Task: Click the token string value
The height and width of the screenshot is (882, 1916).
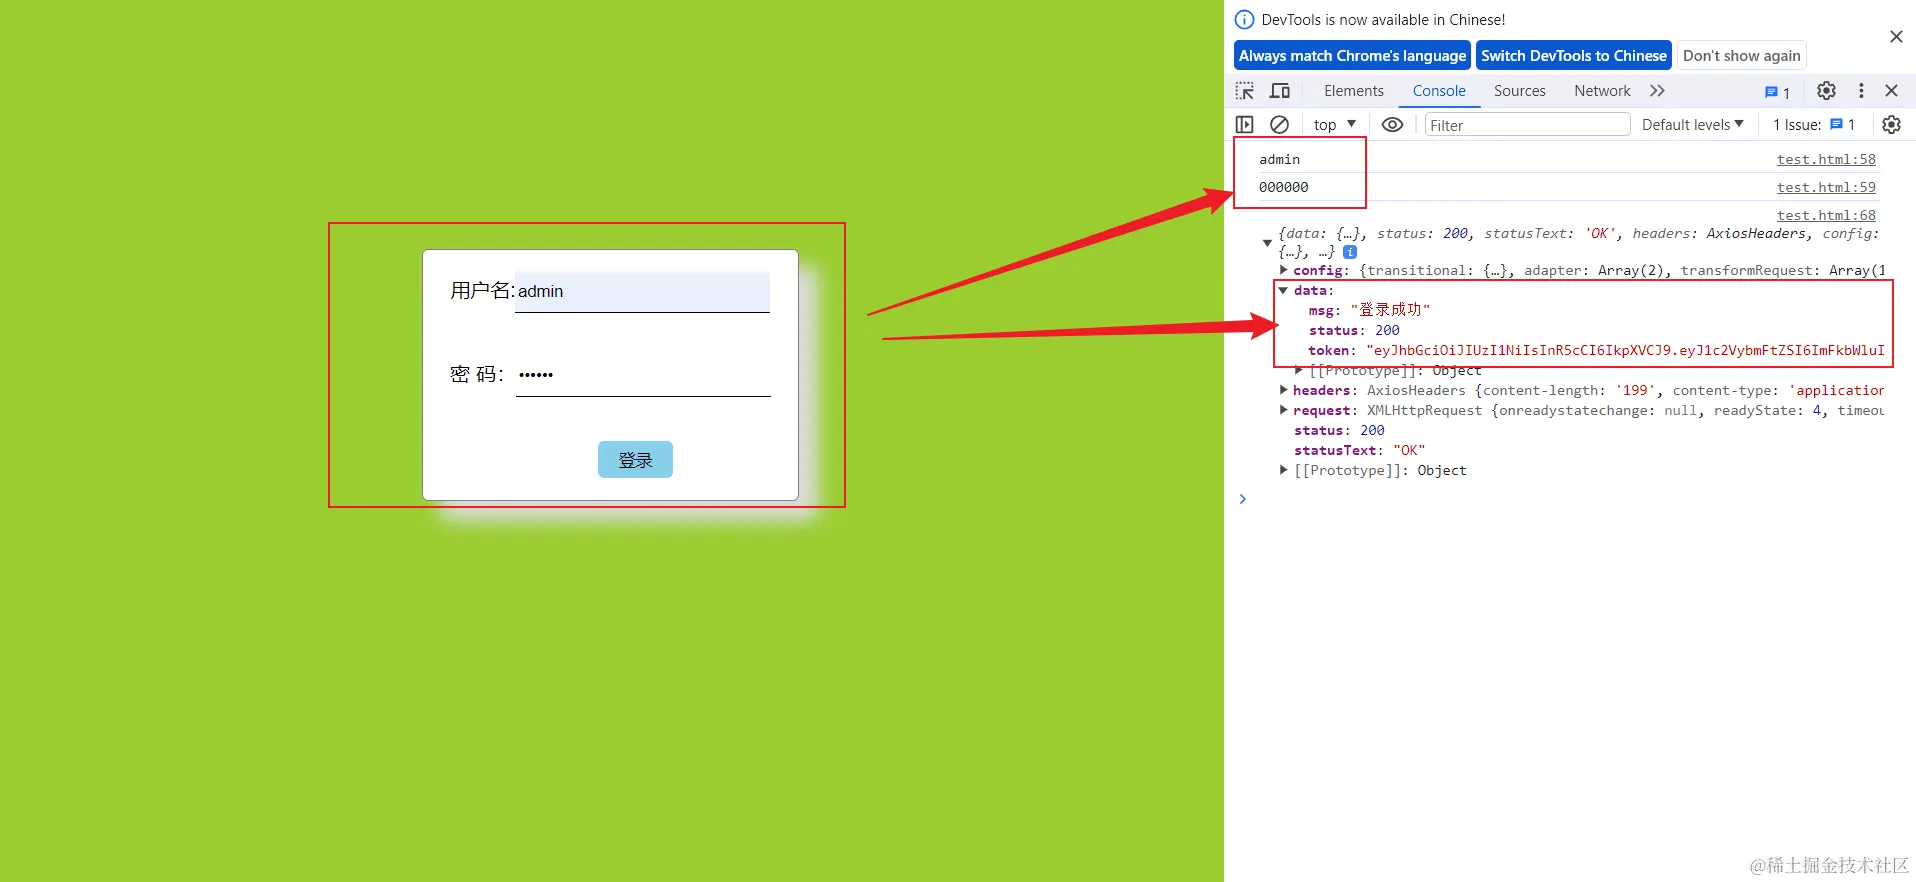Action: tap(1625, 350)
